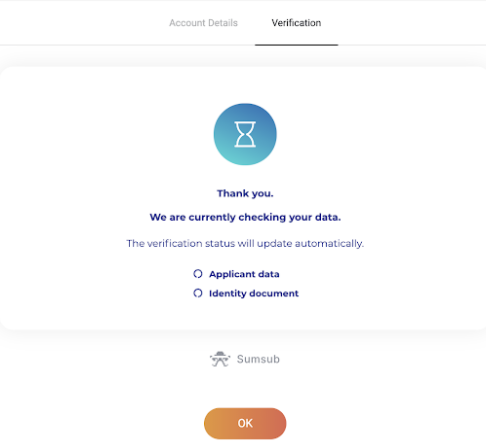Click the spinner icon beside Identity document
The width and height of the screenshot is (486, 446).
(198, 293)
